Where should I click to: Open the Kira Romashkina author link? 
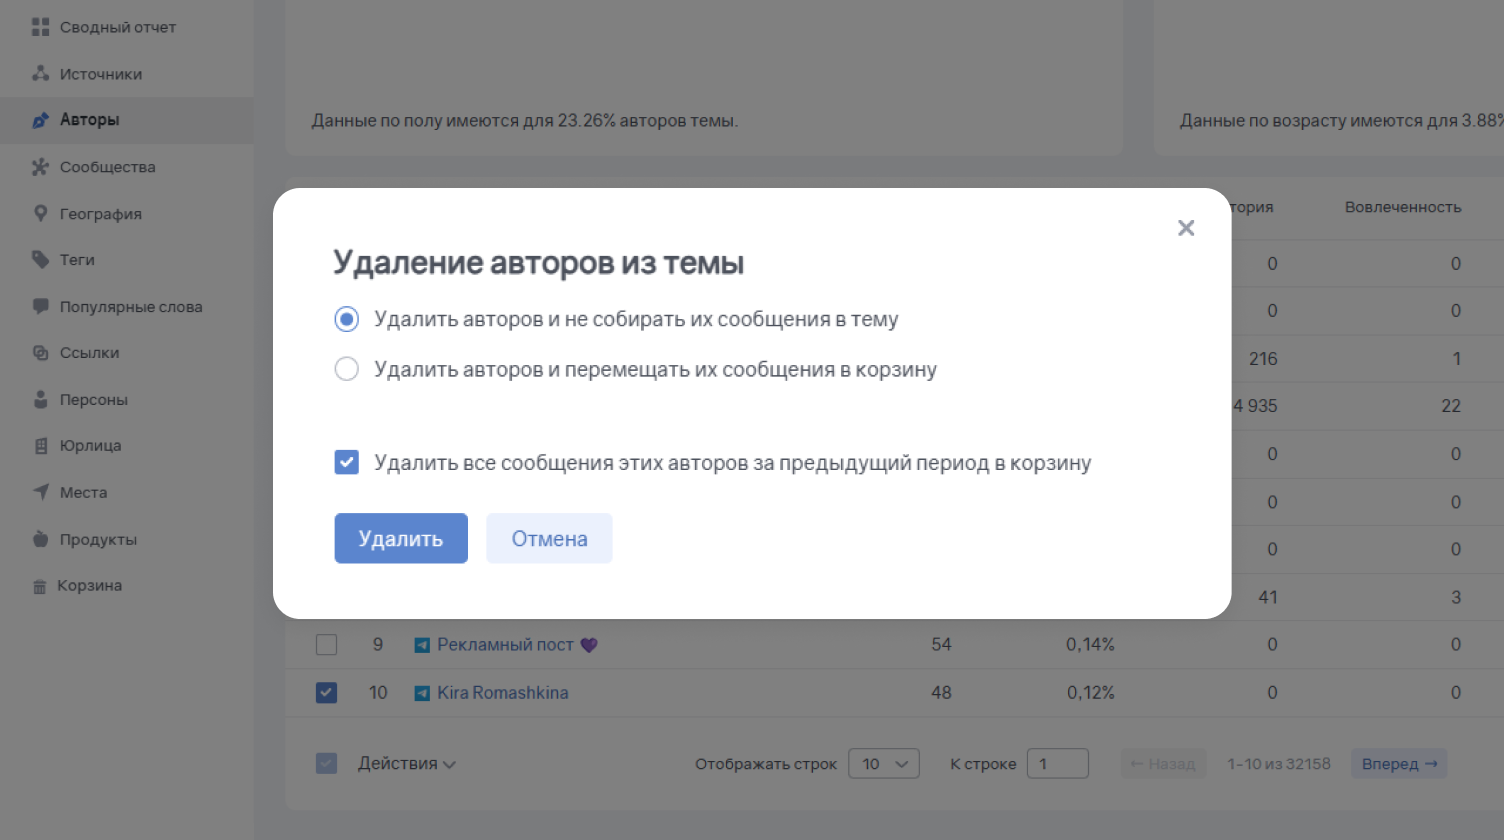503,693
